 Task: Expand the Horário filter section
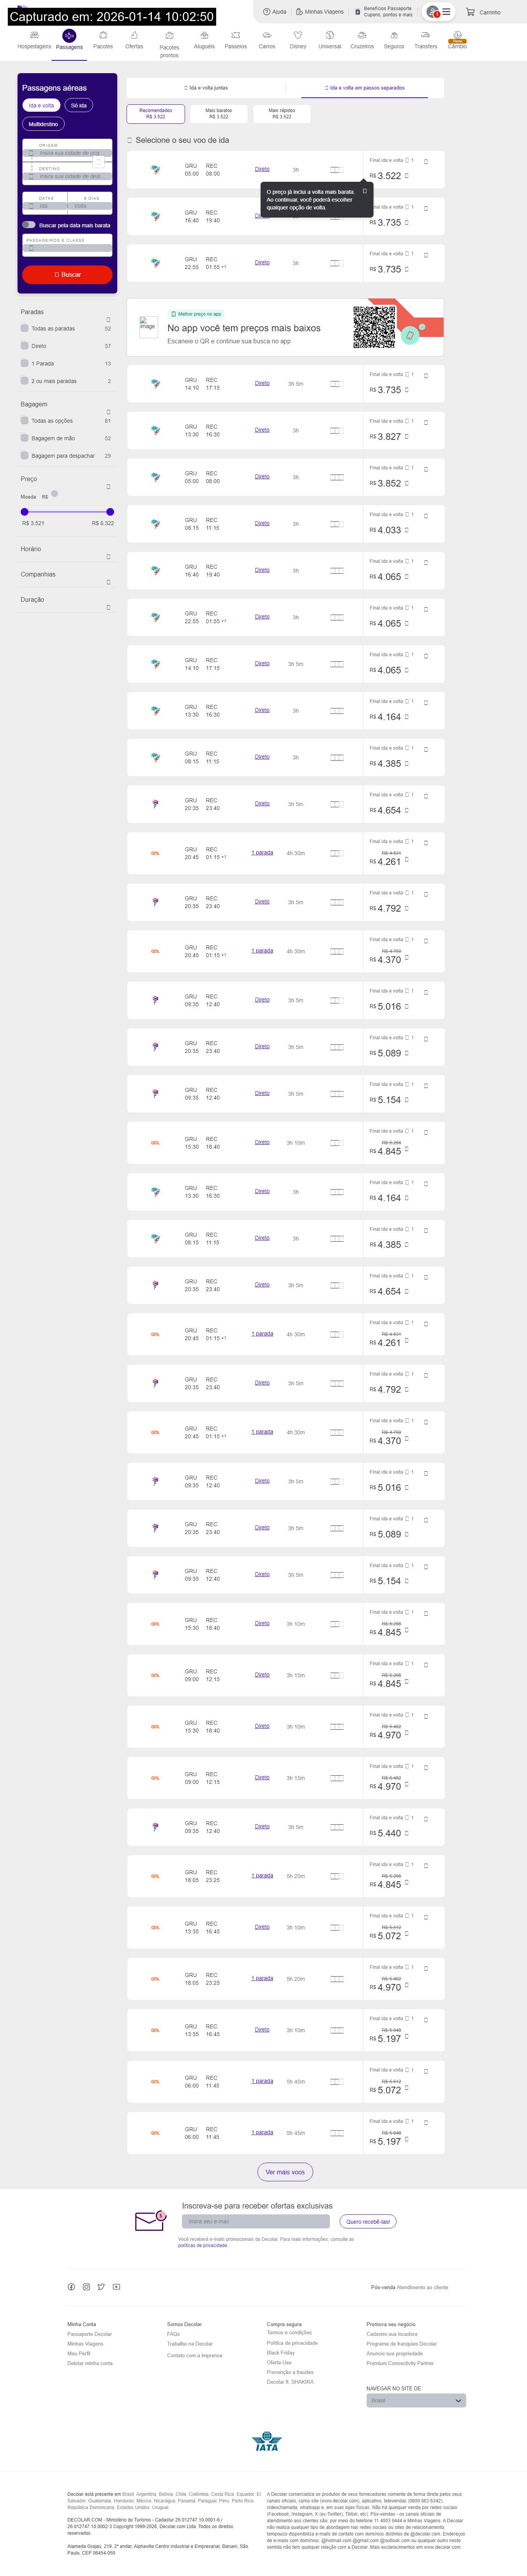tap(108, 557)
